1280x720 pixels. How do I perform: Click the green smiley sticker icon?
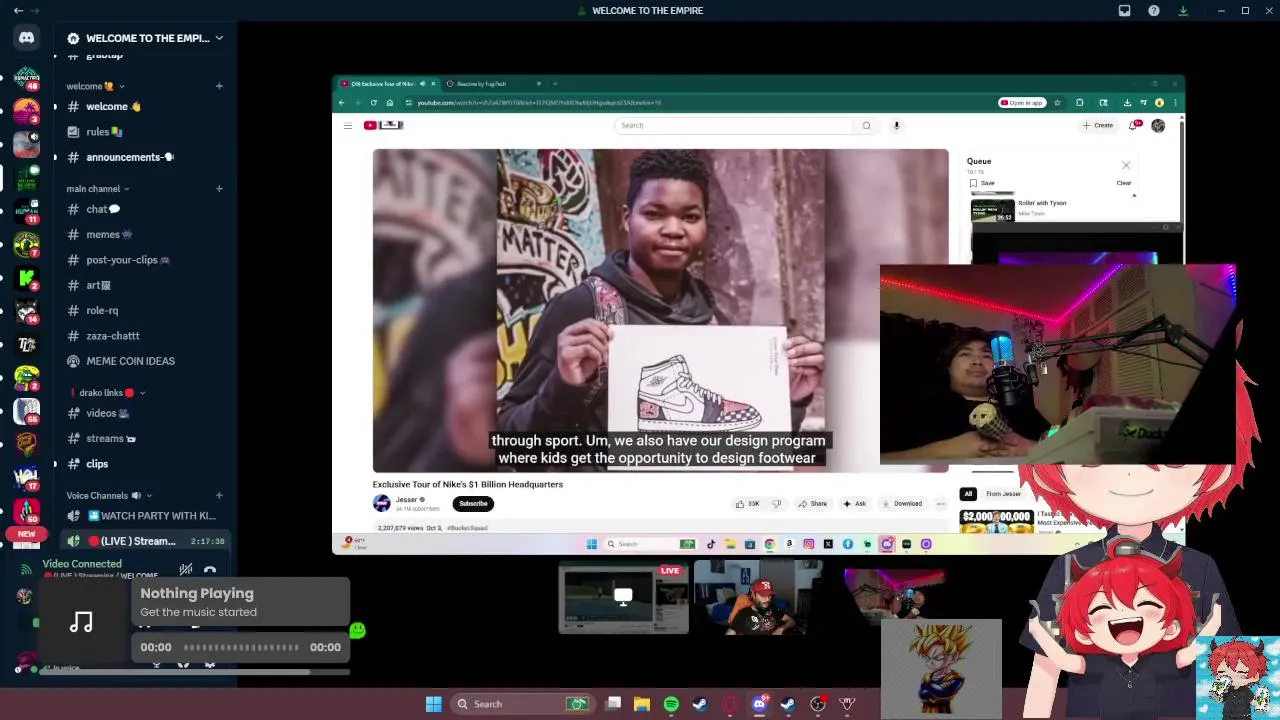point(357,630)
